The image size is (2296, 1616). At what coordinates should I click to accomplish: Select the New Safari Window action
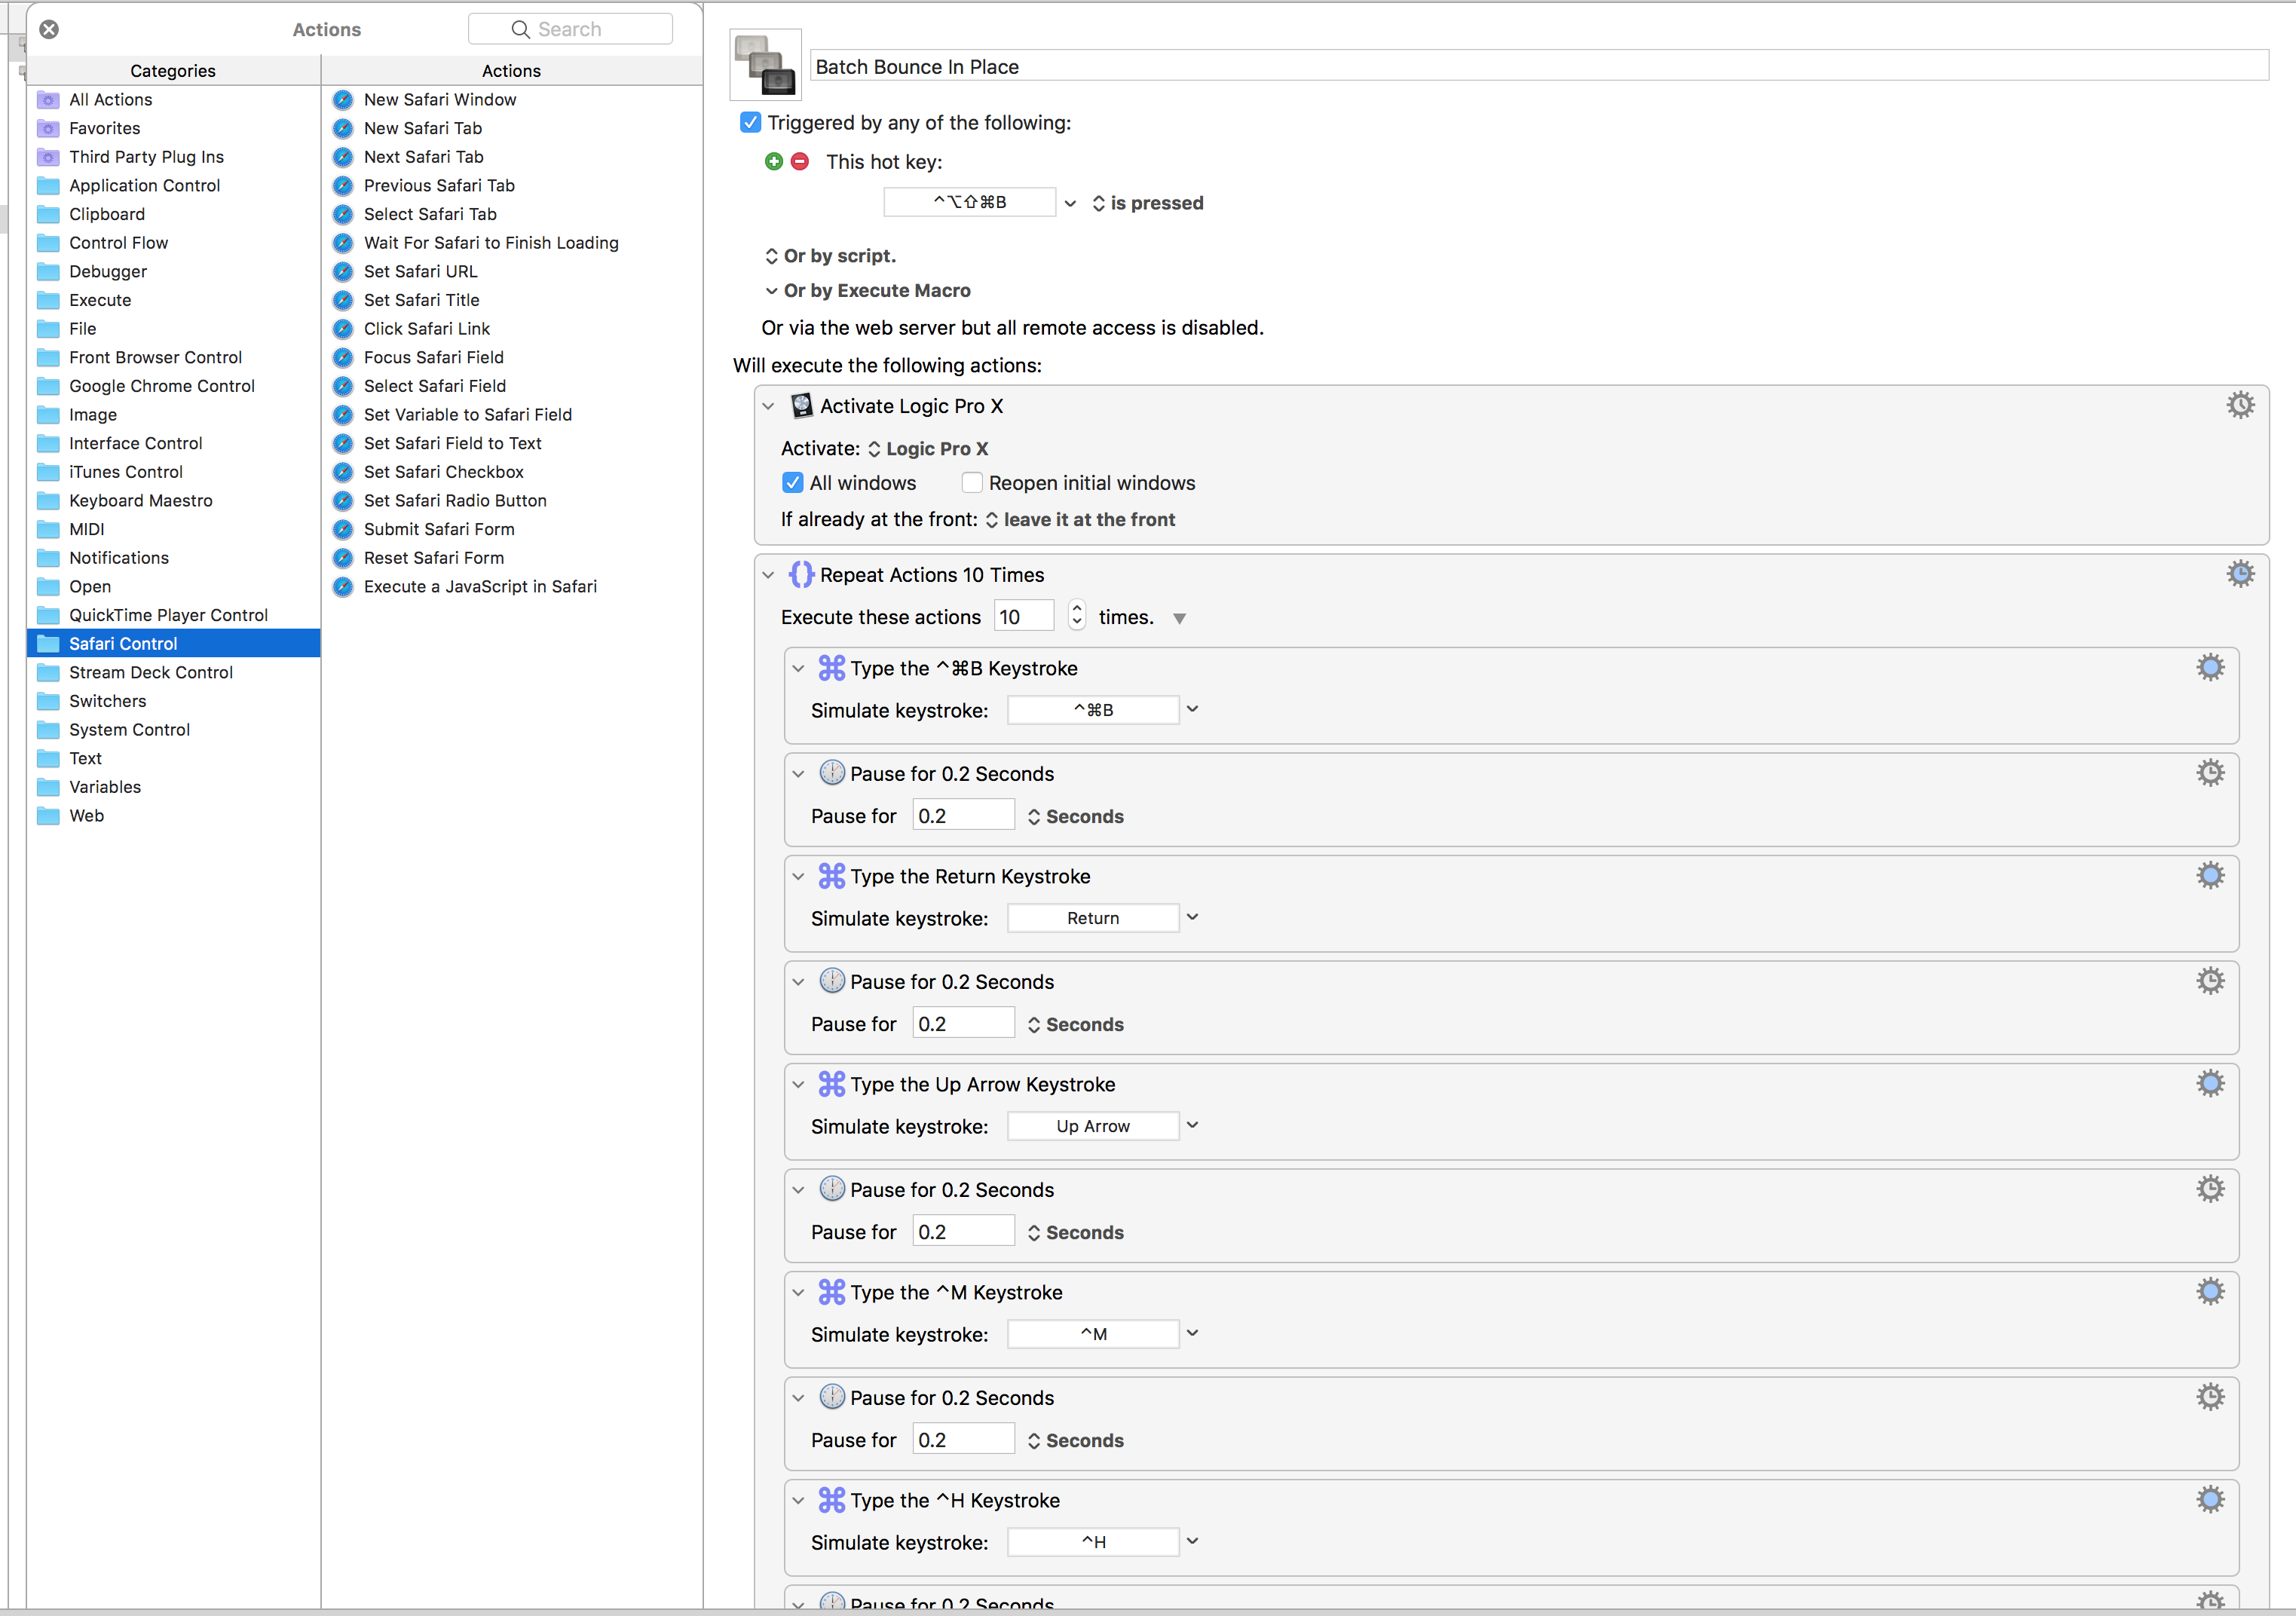[512, 99]
